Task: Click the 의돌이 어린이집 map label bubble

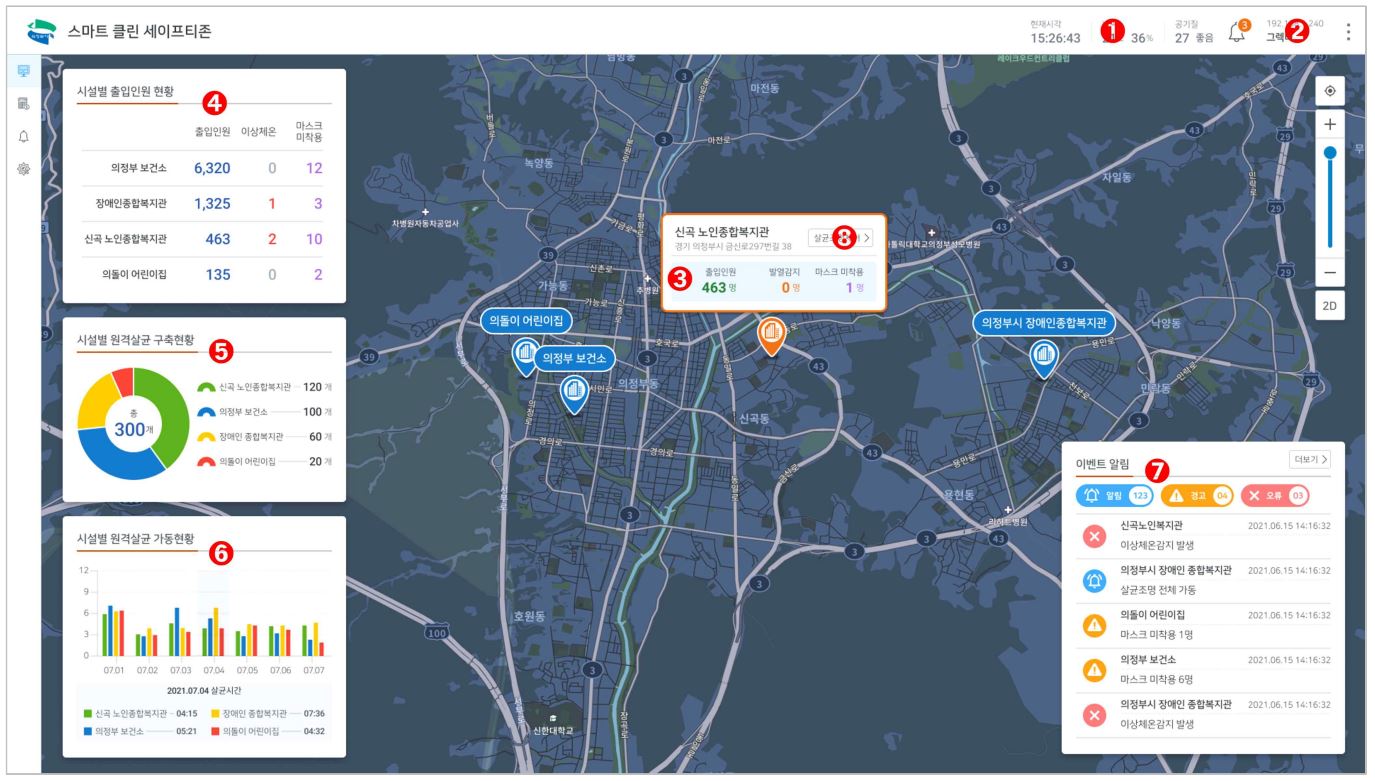Action: [526, 321]
